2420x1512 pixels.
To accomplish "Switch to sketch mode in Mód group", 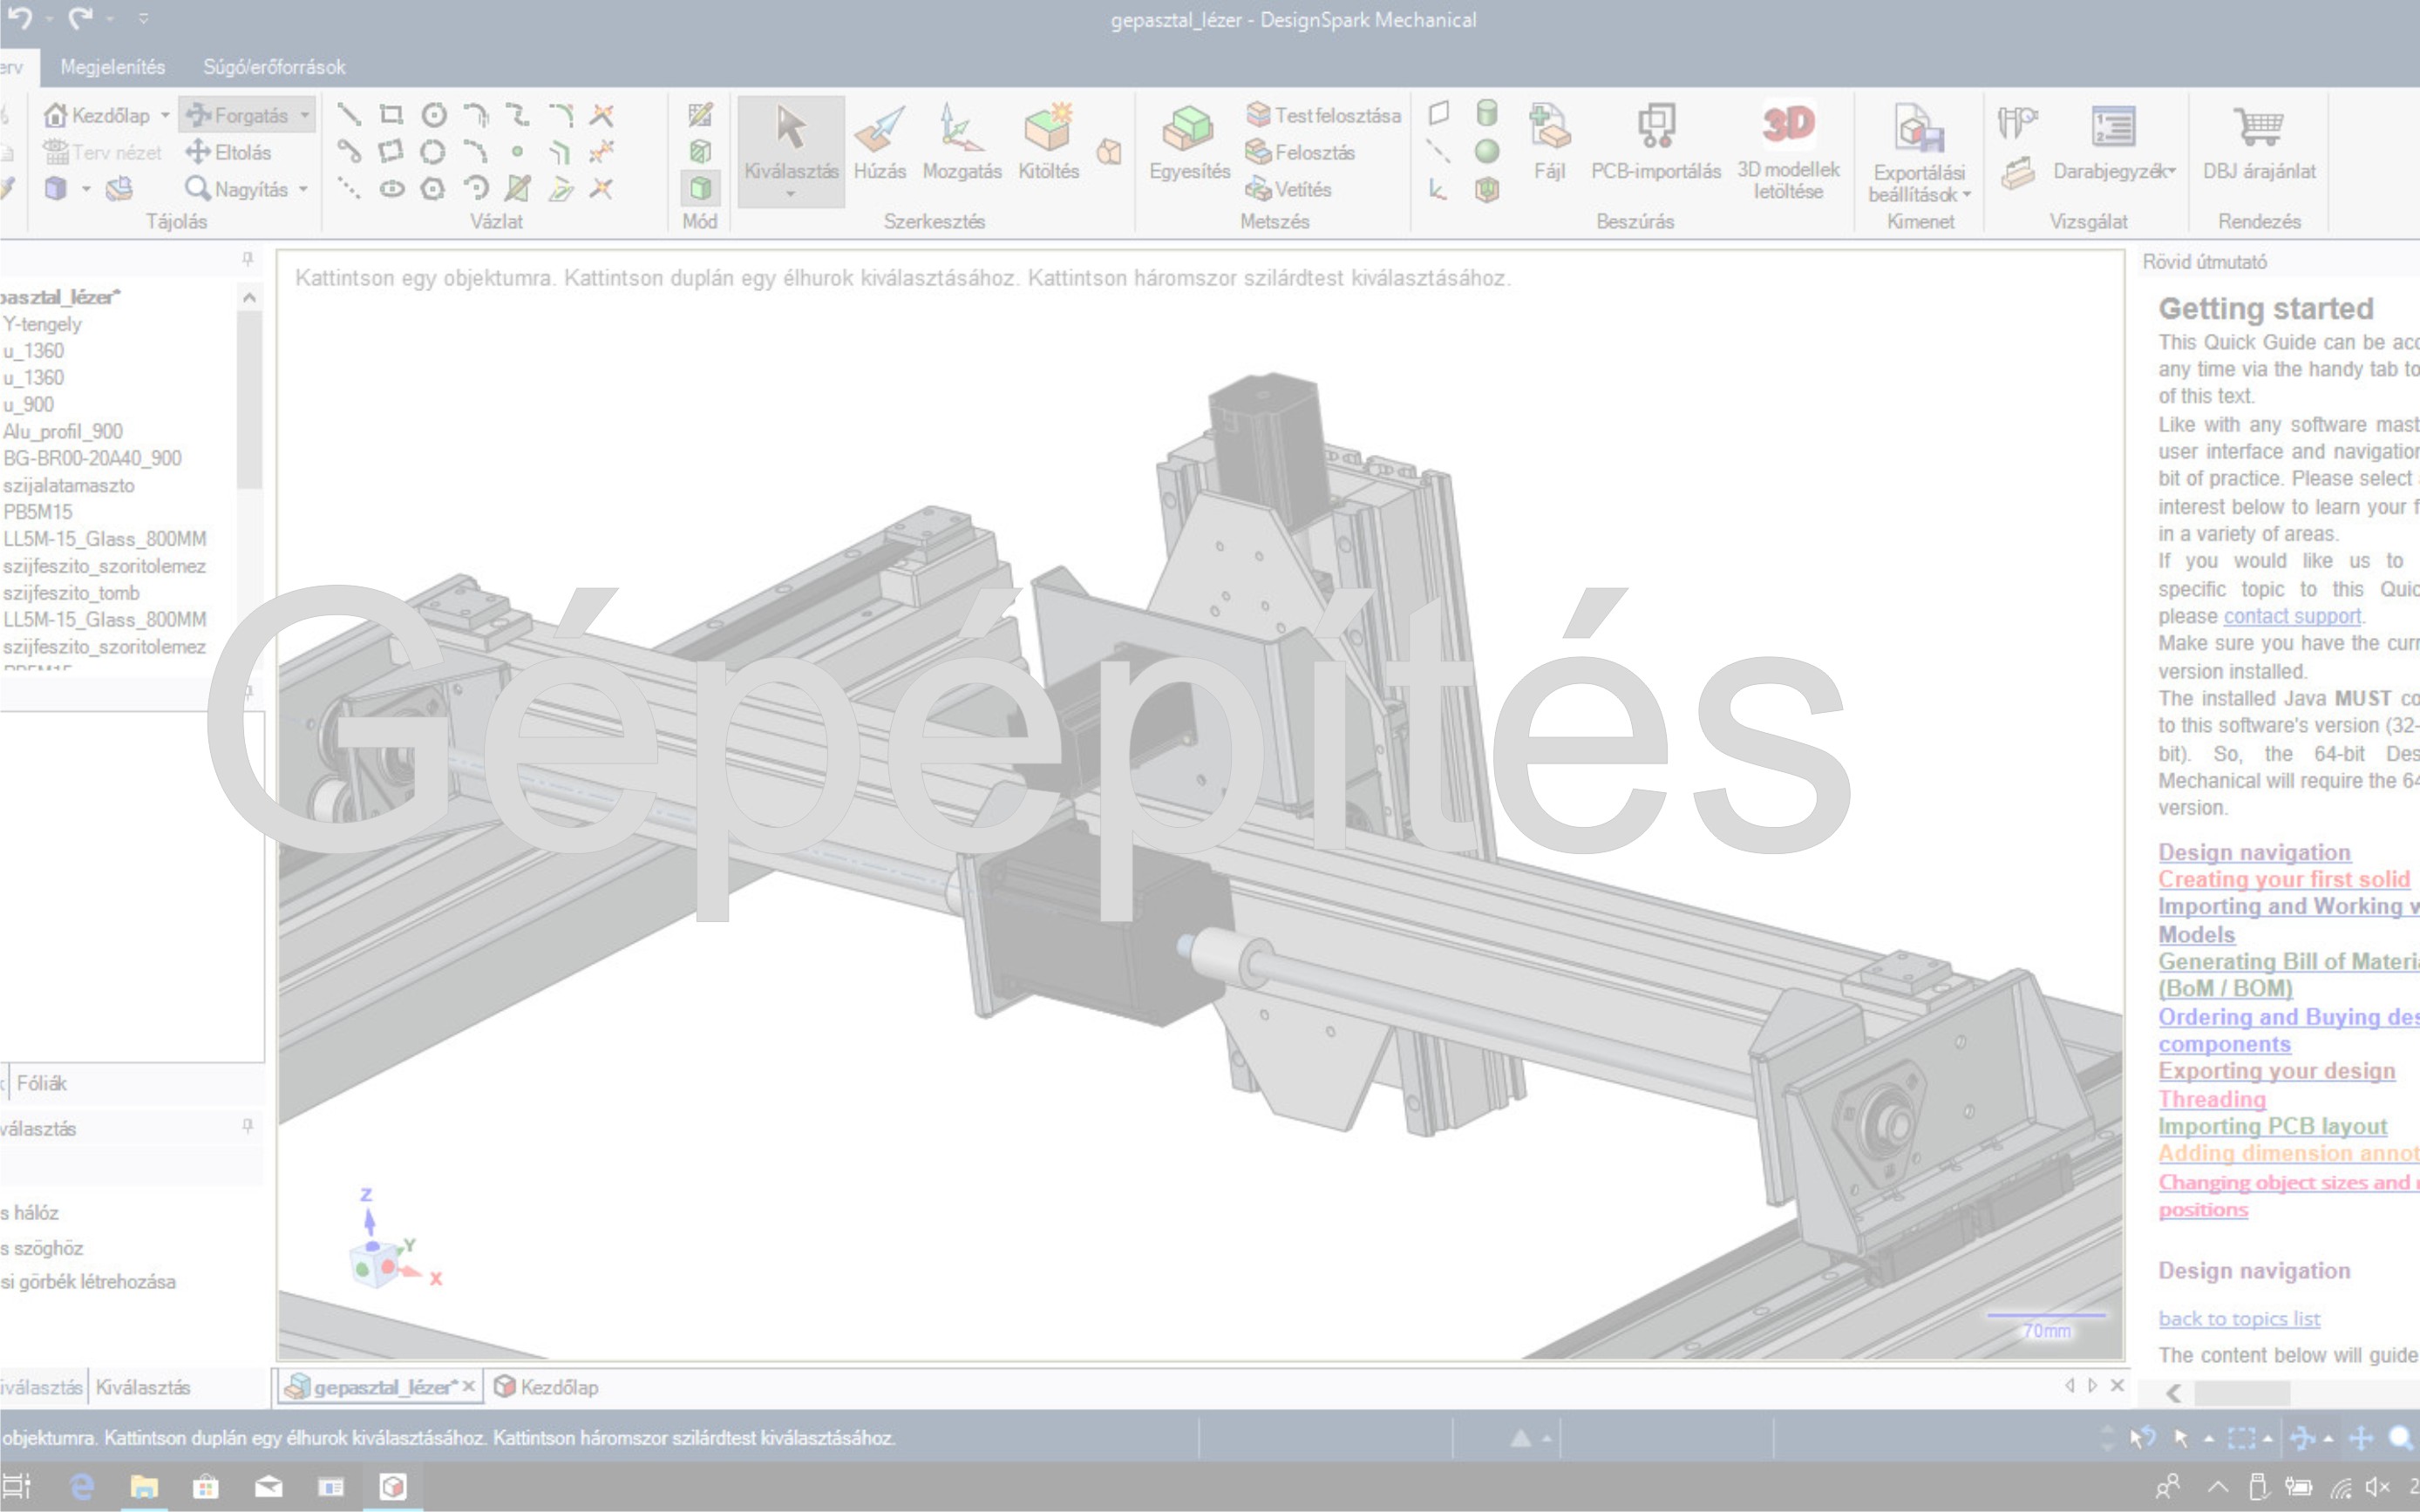I will 700,115.
